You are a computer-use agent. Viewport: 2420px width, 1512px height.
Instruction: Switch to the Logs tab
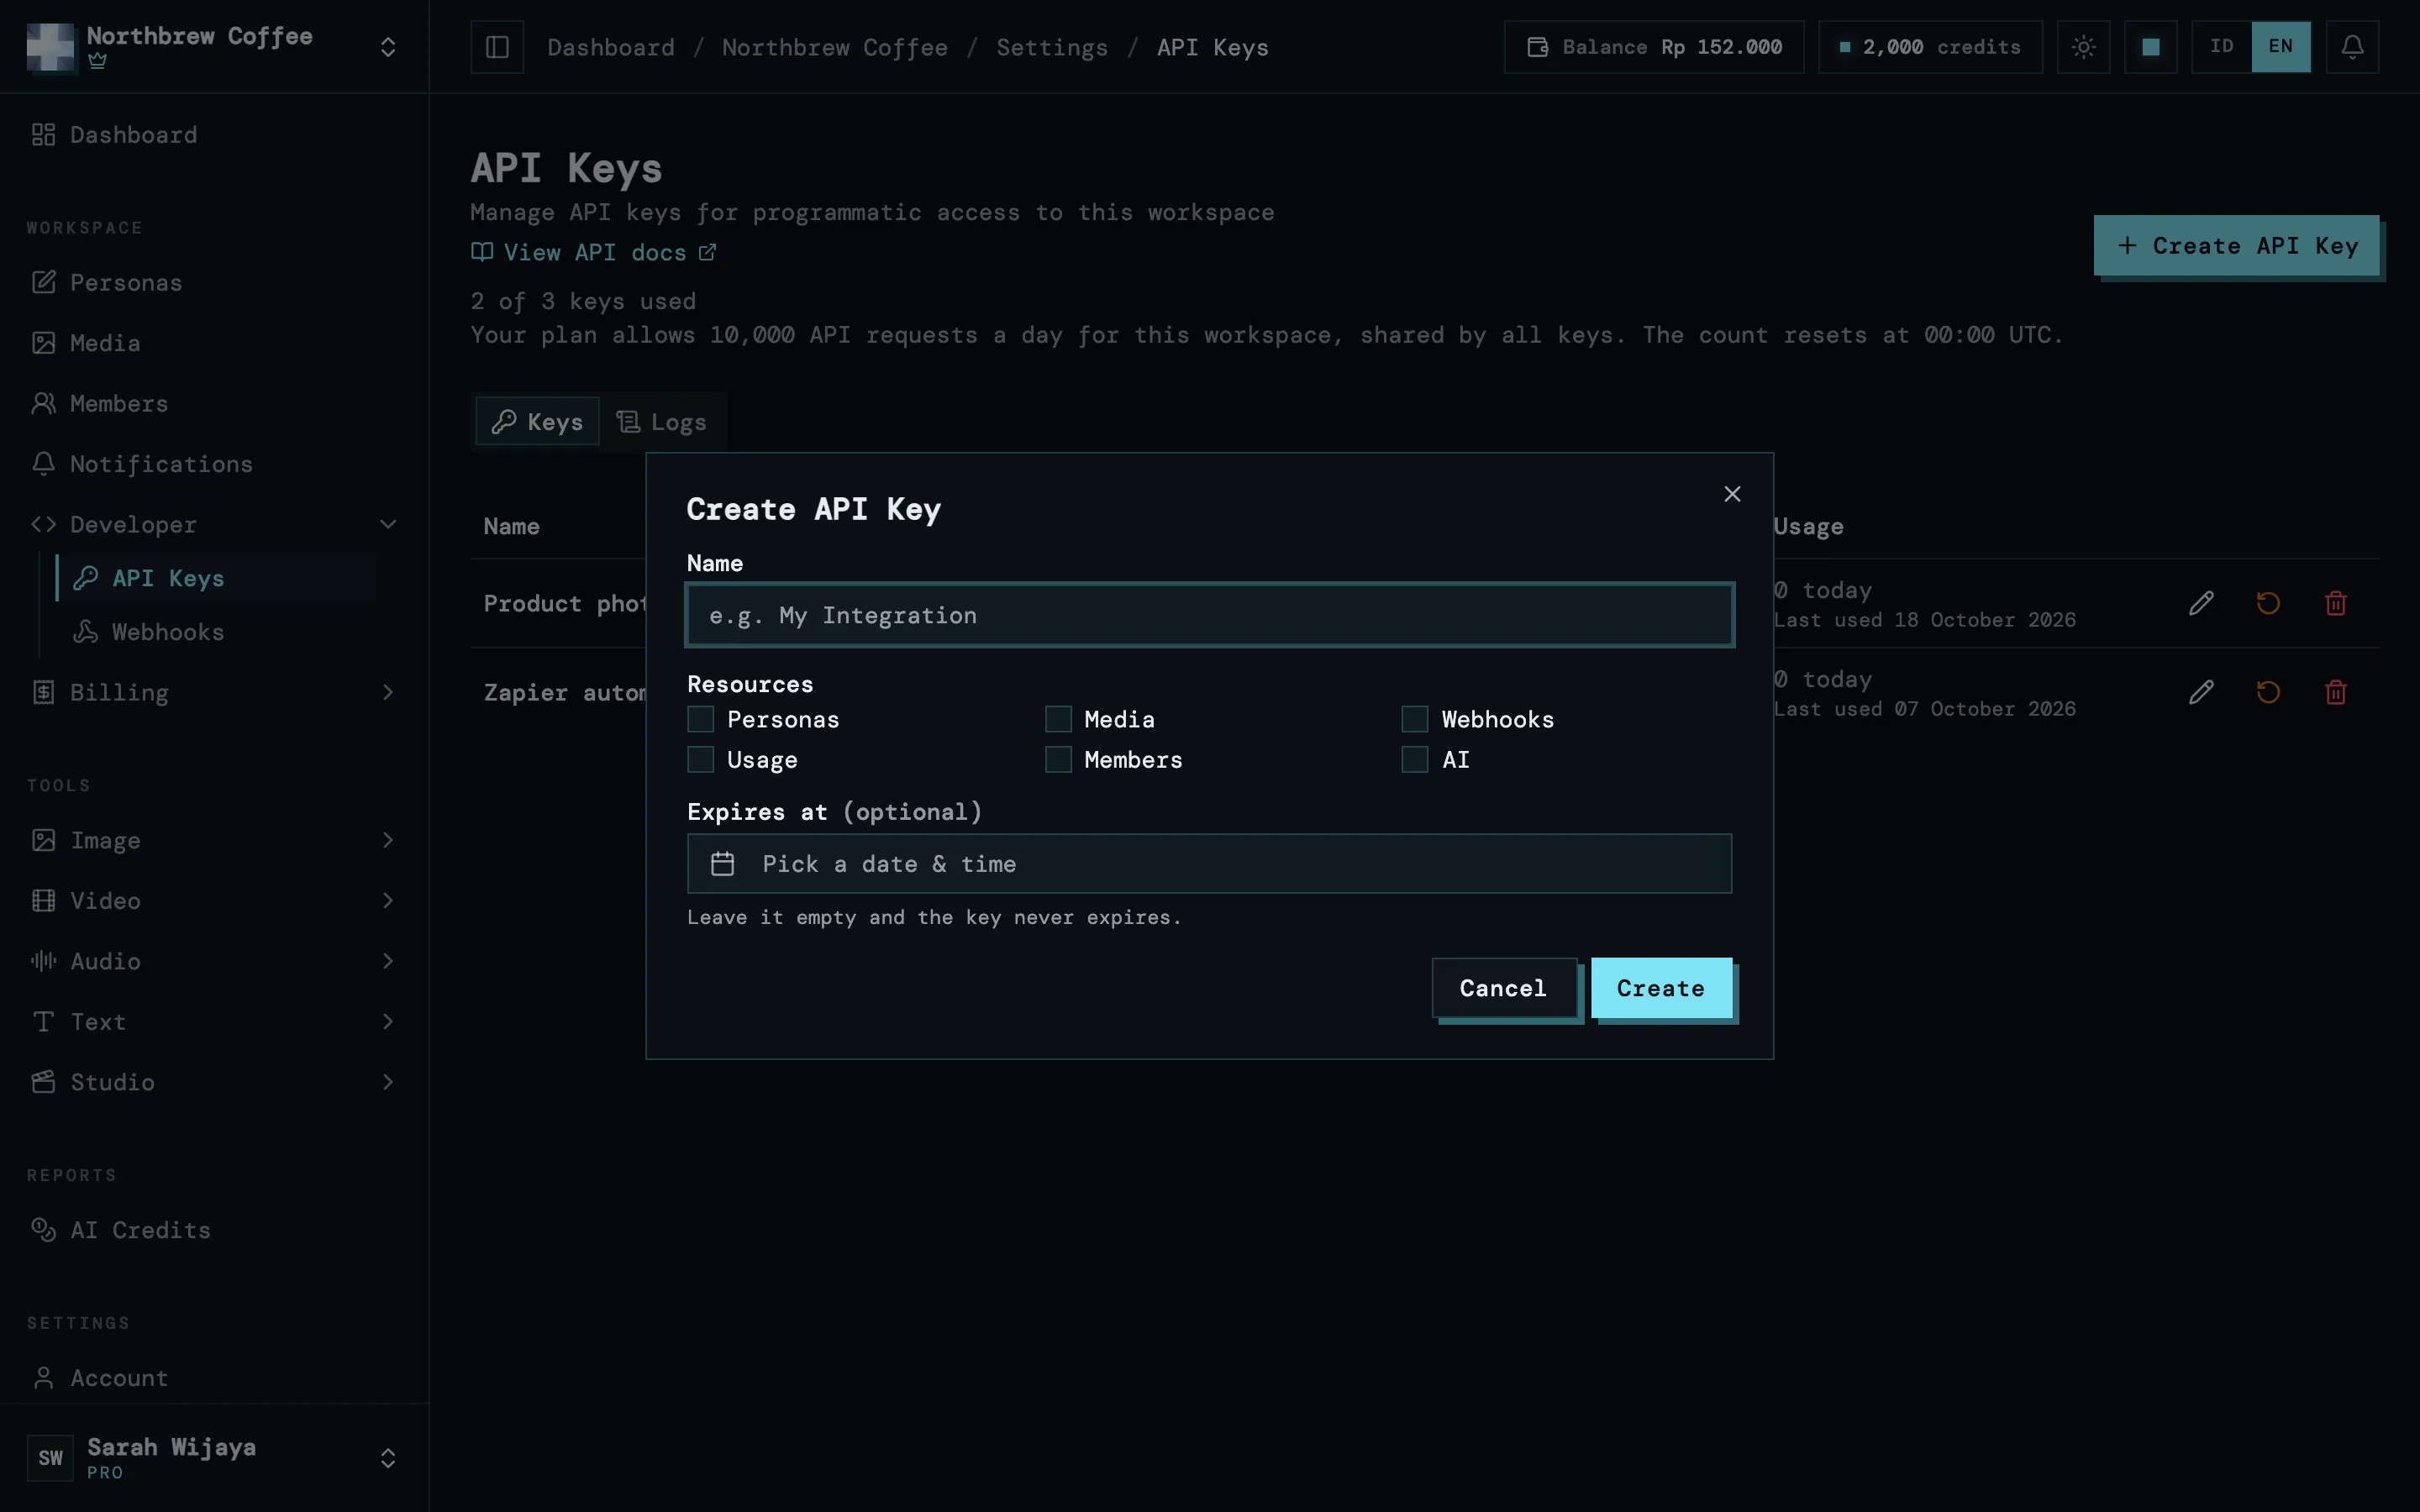click(662, 422)
